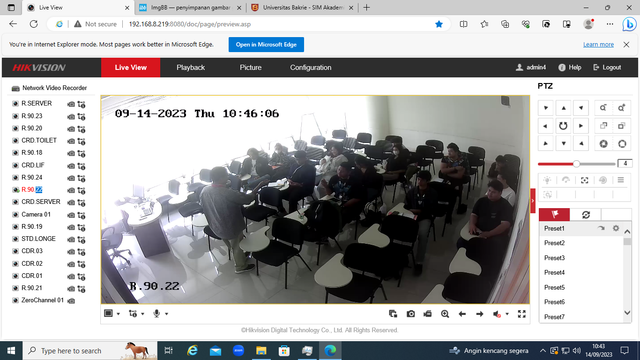Go to previous page with left arrow
The image size is (640, 360).
pos(462,314)
